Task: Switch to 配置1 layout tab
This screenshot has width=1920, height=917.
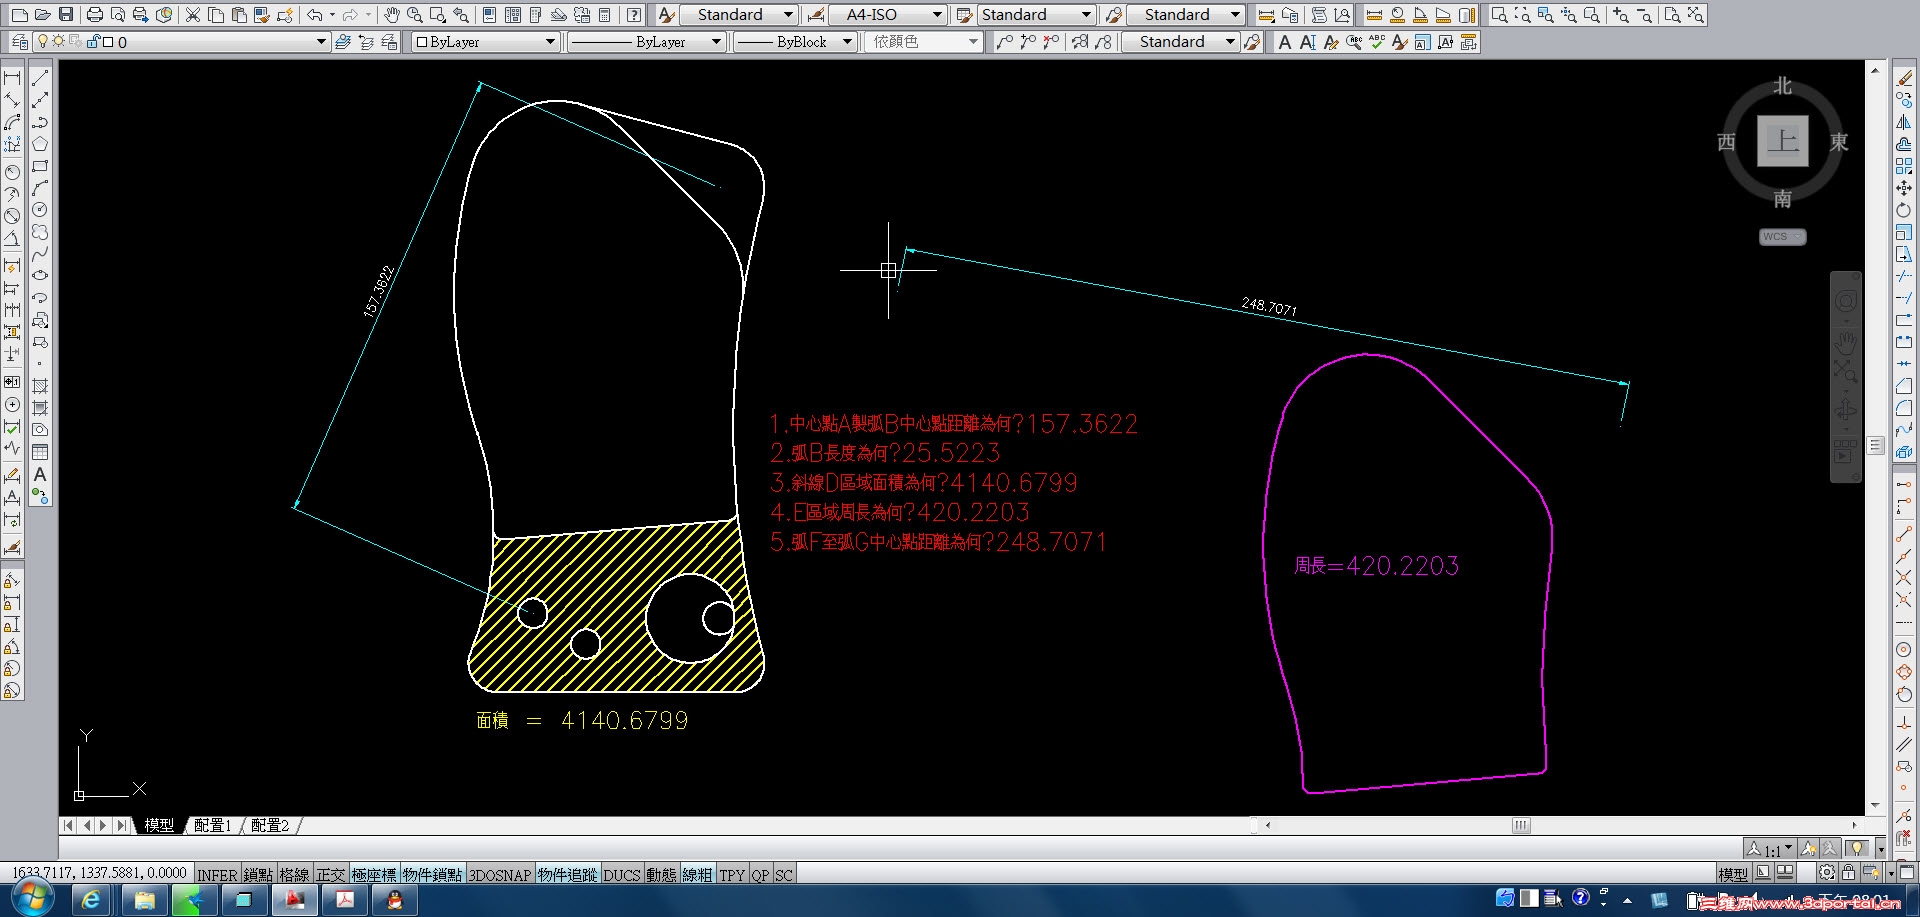Action: [x=212, y=825]
